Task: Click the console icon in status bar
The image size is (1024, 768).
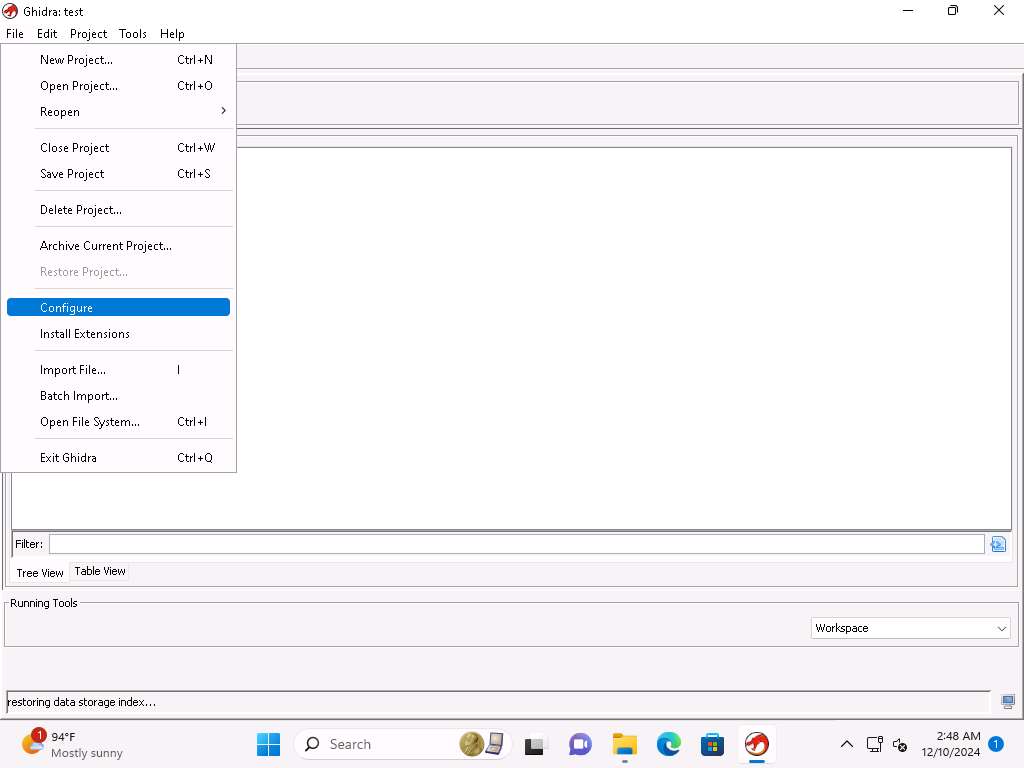Action: click(1008, 702)
